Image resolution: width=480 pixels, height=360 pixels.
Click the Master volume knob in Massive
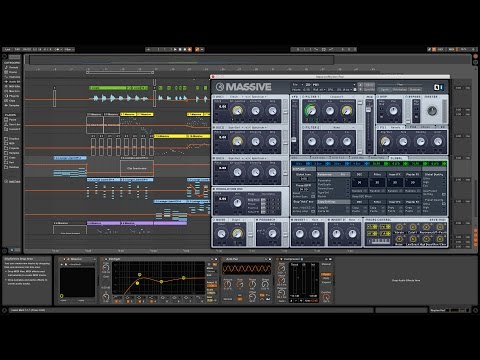click(432, 111)
